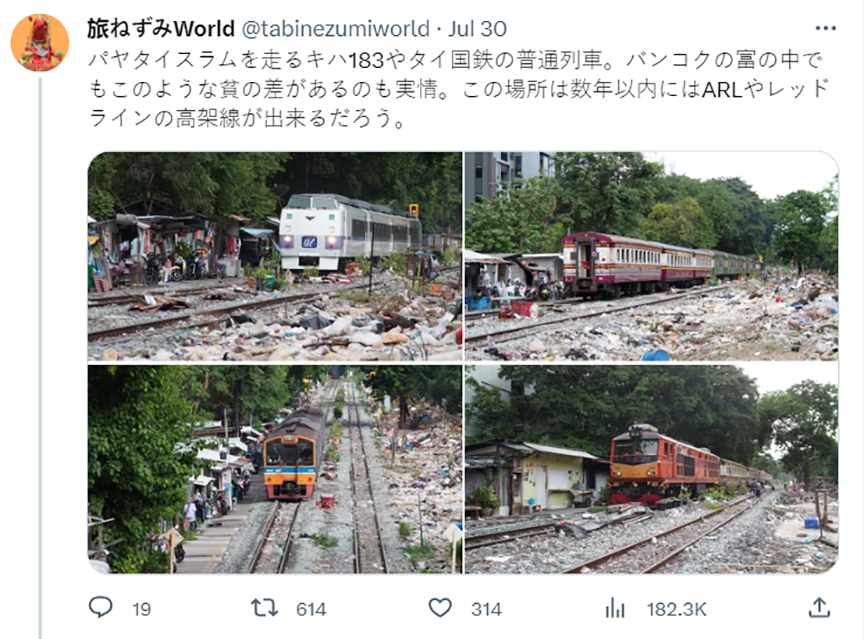Image resolution: width=864 pixels, height=639 pixels.
Task: Click the 19 replies count
Action: (x=141, y=609)
